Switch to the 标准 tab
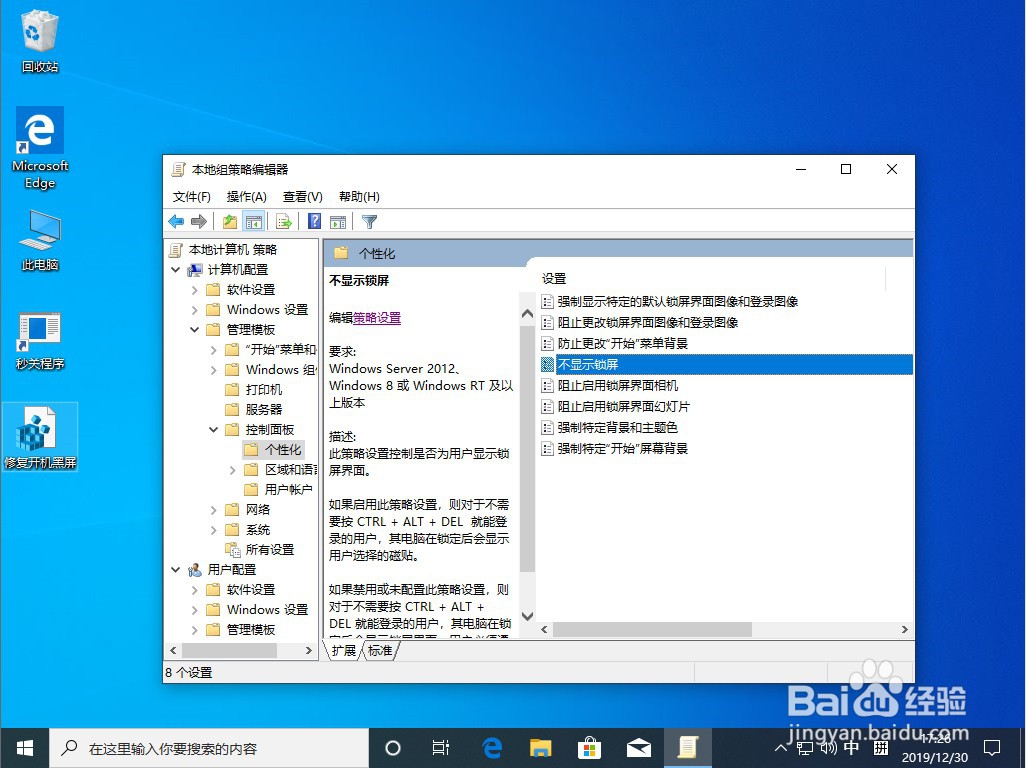The height and width of the screenshot is (768, 1026). [x=380, y=650]
